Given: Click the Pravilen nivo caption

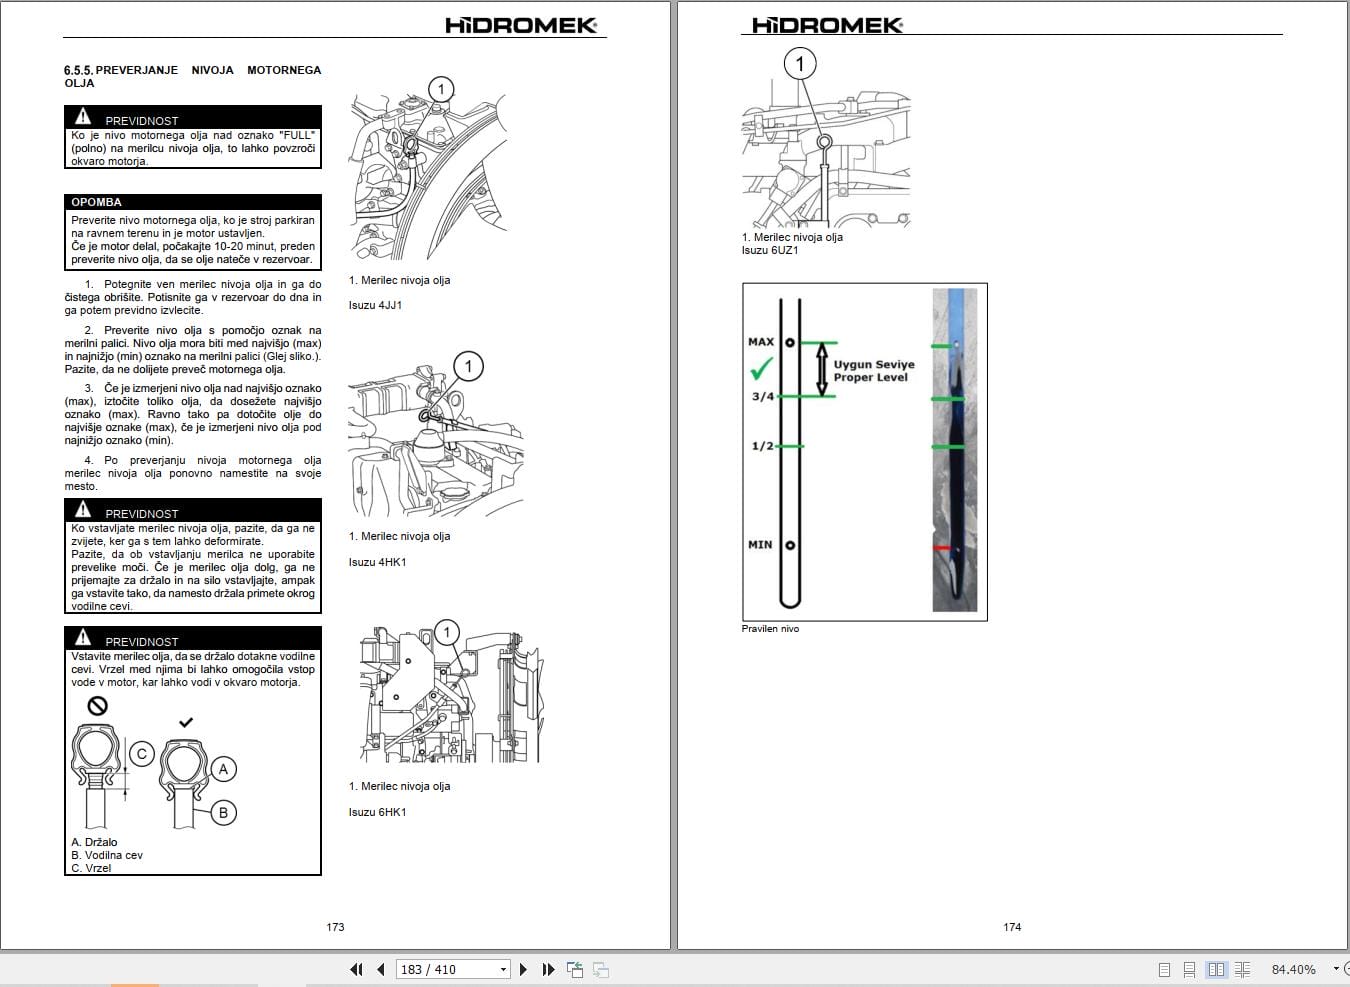Looking at the screenshot, I should [770, 629].
